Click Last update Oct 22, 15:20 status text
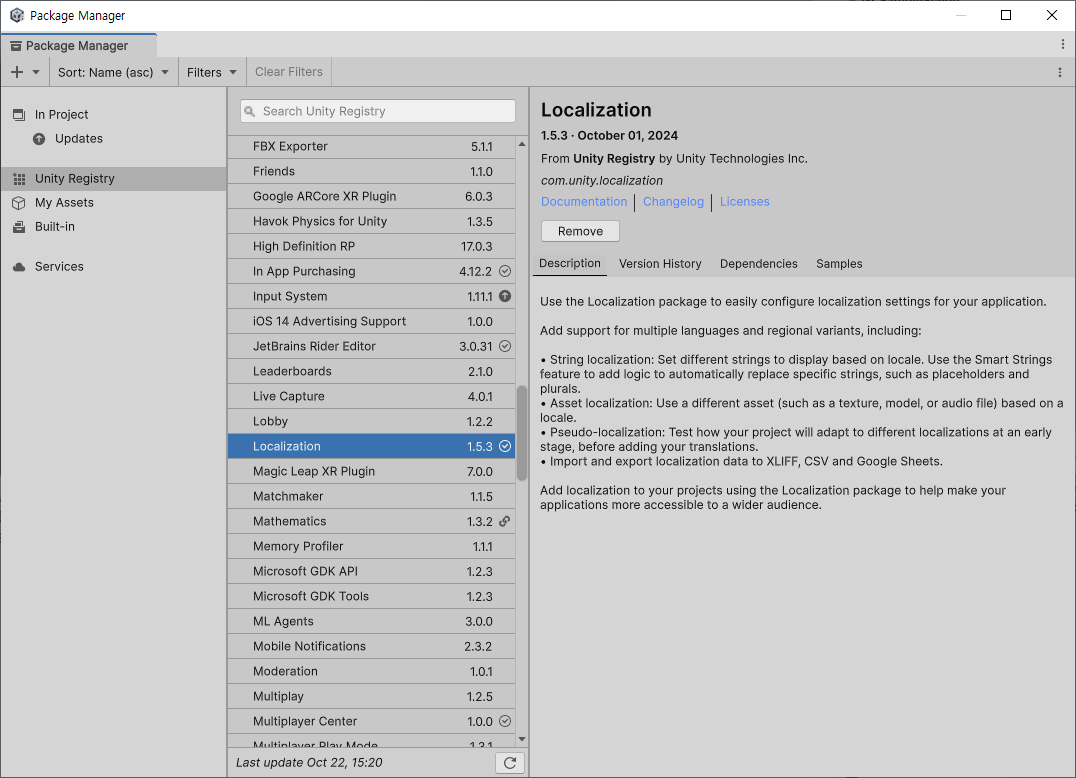Viewport: 1076px width, 778px height. pos(309,763)
